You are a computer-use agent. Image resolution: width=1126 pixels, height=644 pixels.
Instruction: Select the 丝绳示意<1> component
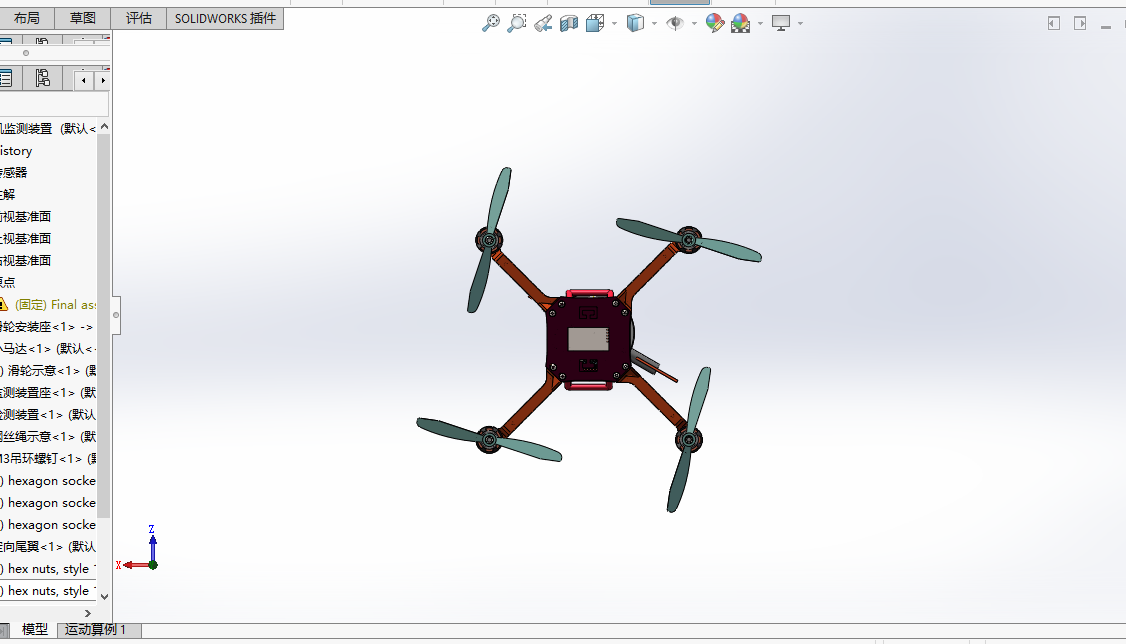(47, 437)
